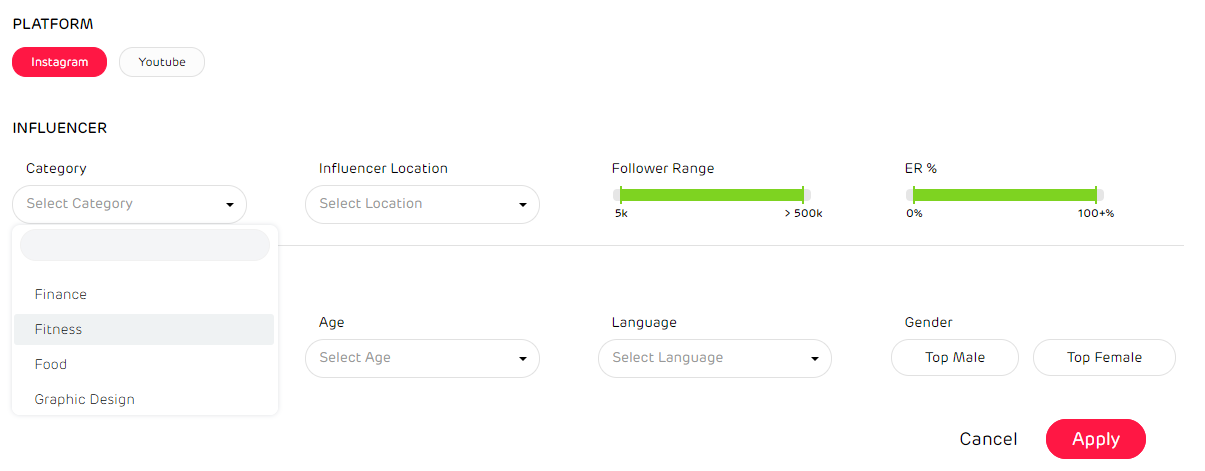Choose Finance from the category list
The width and height of the screenshot is (1205, 471).
click(61, 295)
